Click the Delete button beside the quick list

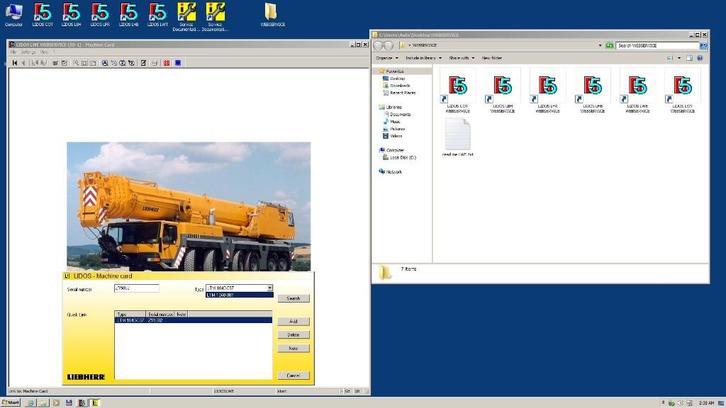(x=293, y=334)
